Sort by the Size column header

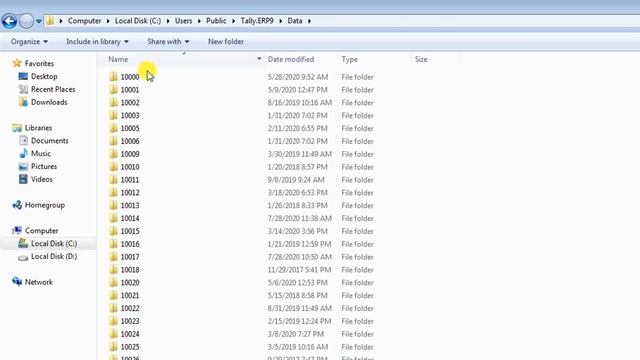tap(421, 60)
